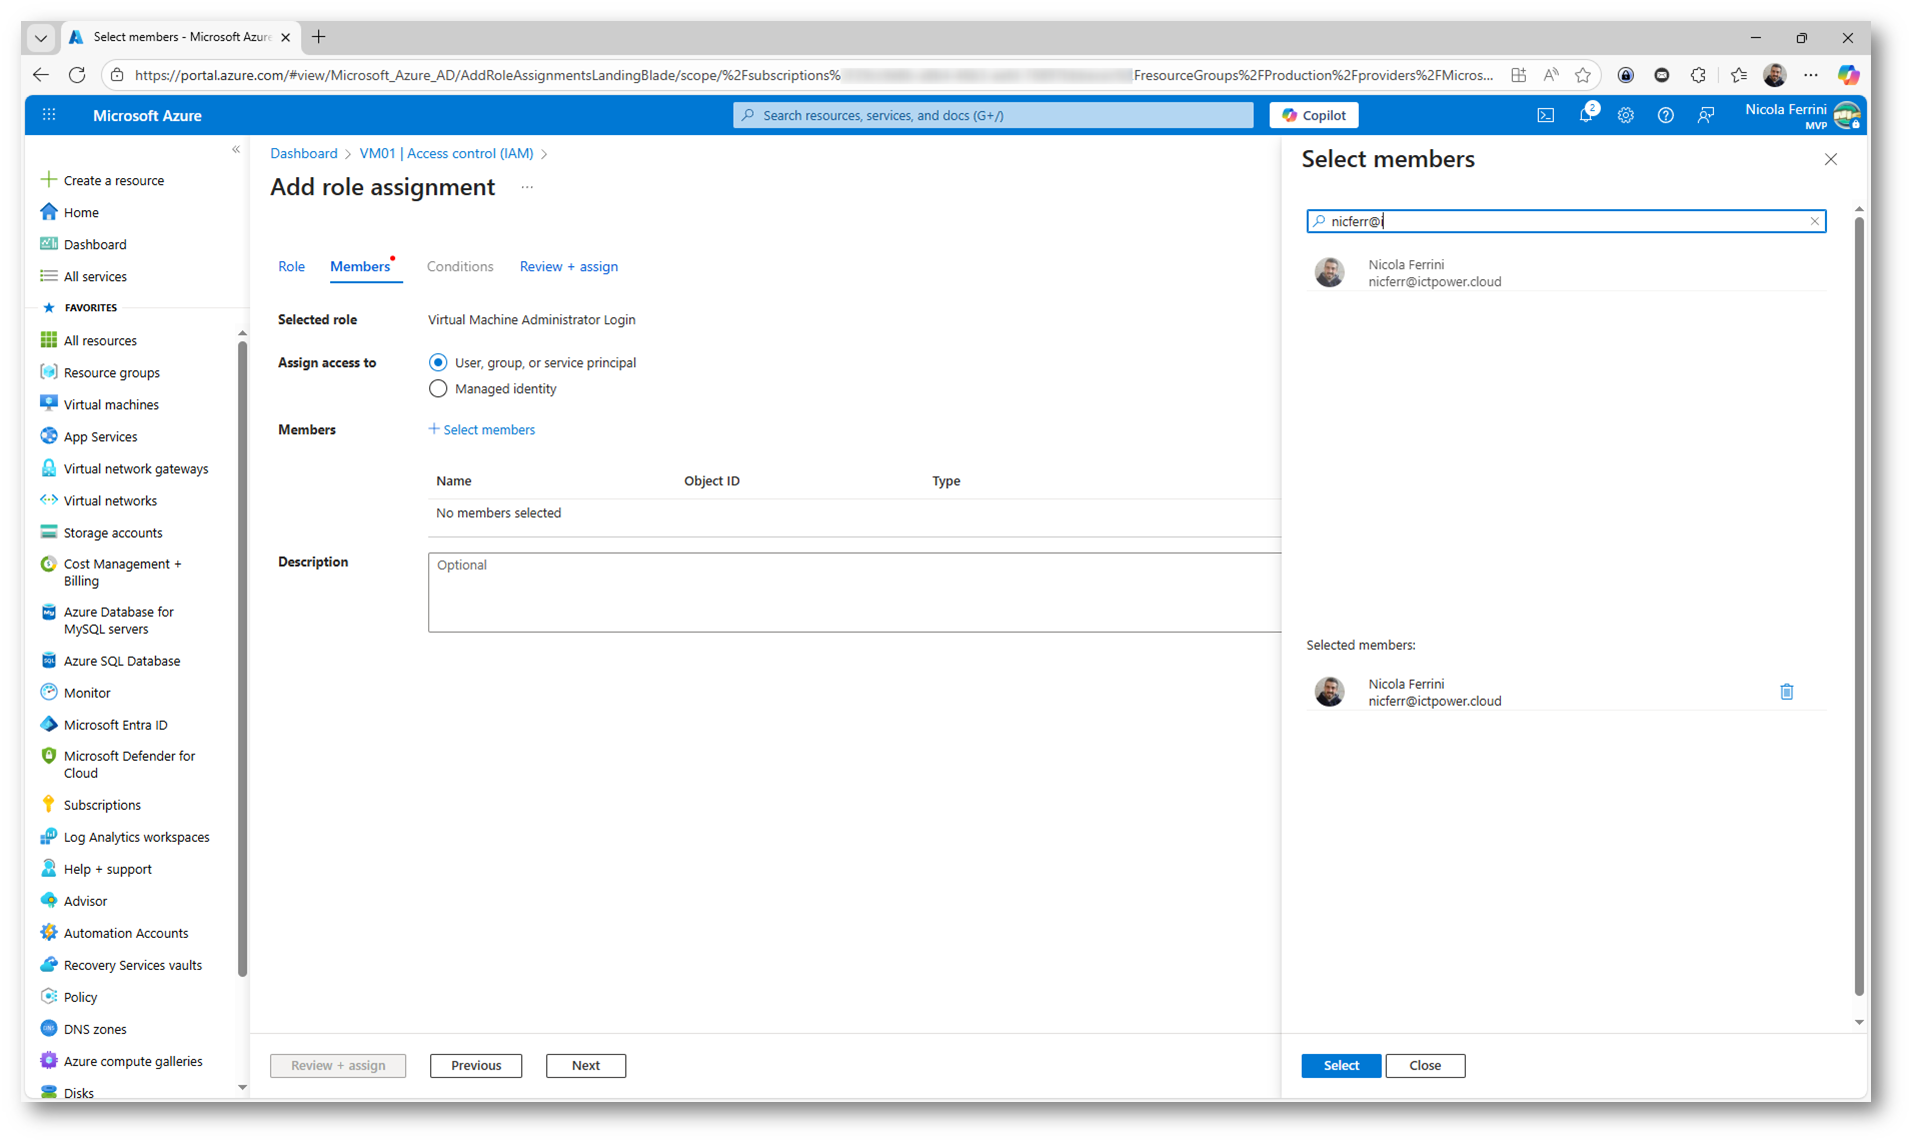Select the Managed identity radio button
Viewport: 1913px width, 1144px height.
tap(438, 389)
